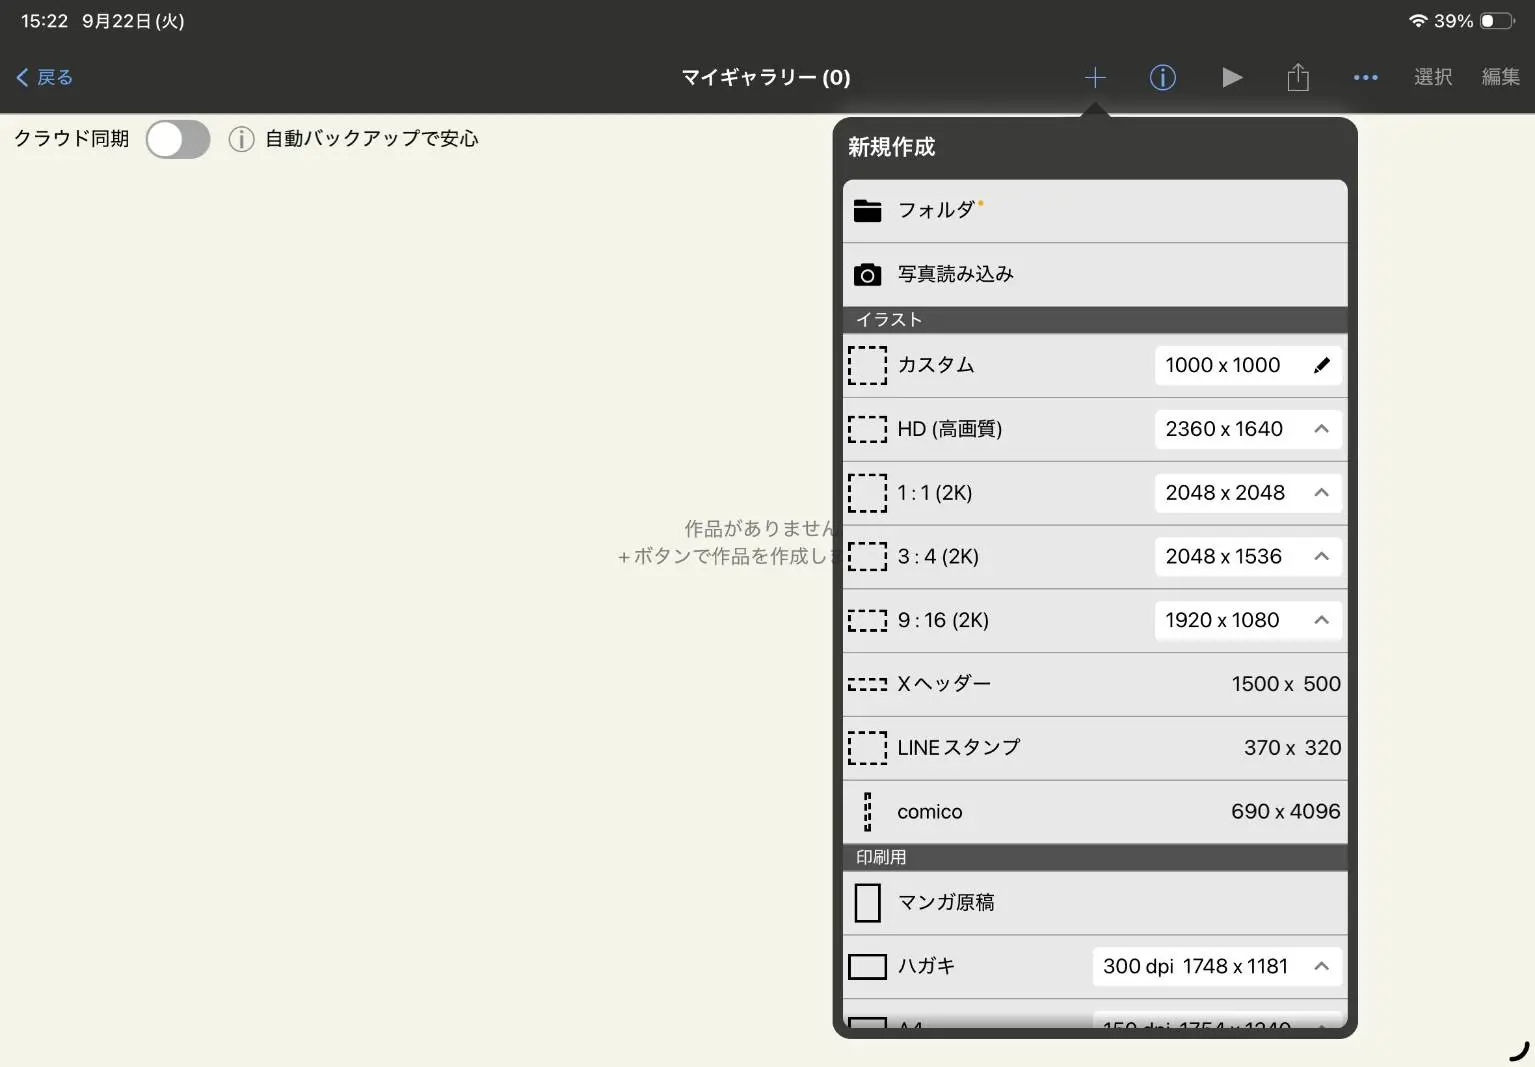
Task: Select the マンガ原稿 print option
Action: click(1095, 903)
